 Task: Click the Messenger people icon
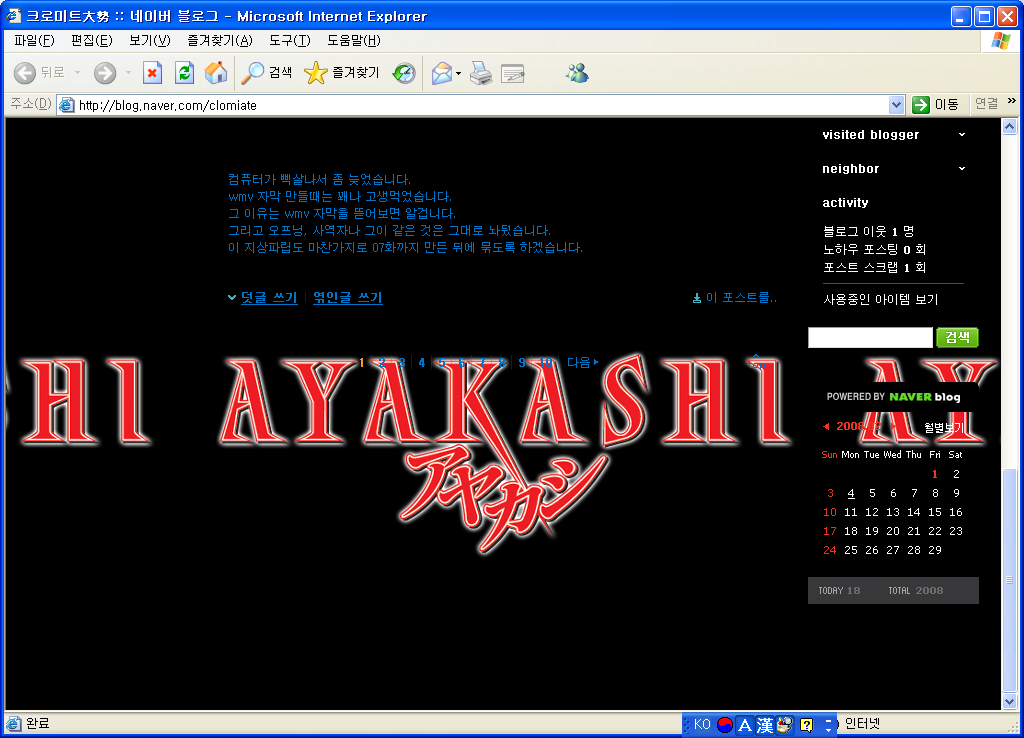[x=577, y=72]
